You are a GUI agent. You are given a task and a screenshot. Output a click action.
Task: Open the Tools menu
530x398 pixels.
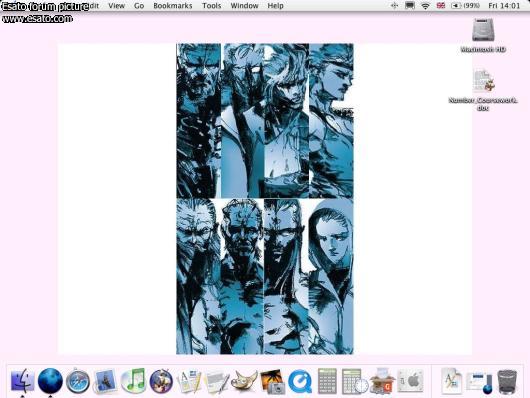point(212,6)
